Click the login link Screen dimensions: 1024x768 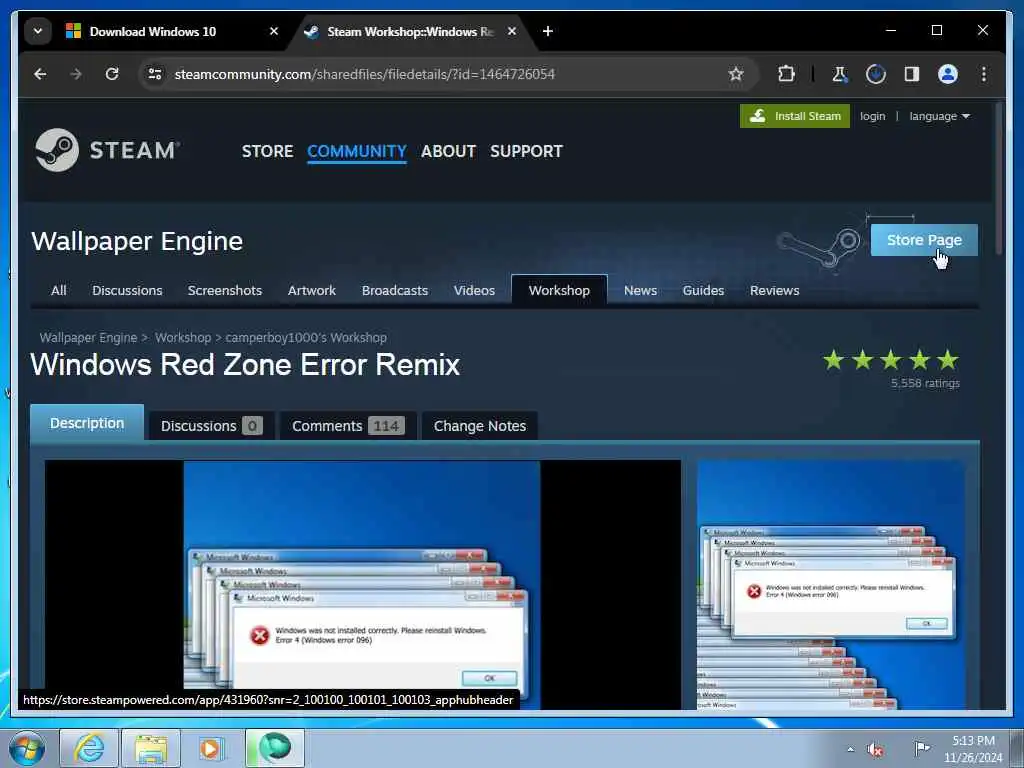pyautogui.click(x=872, y=116)
